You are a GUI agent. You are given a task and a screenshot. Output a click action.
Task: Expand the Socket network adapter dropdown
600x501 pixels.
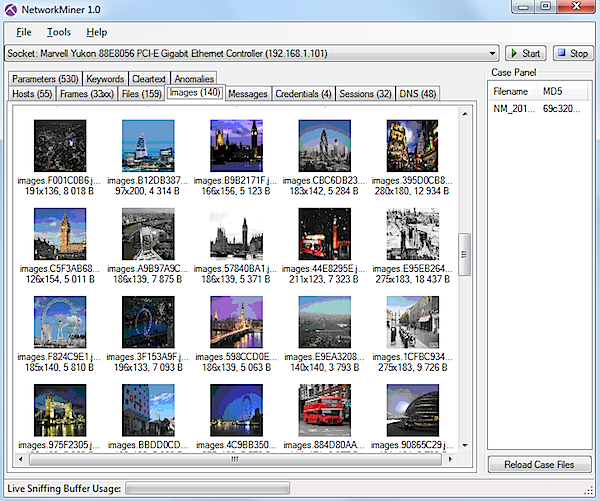[492, 54]
